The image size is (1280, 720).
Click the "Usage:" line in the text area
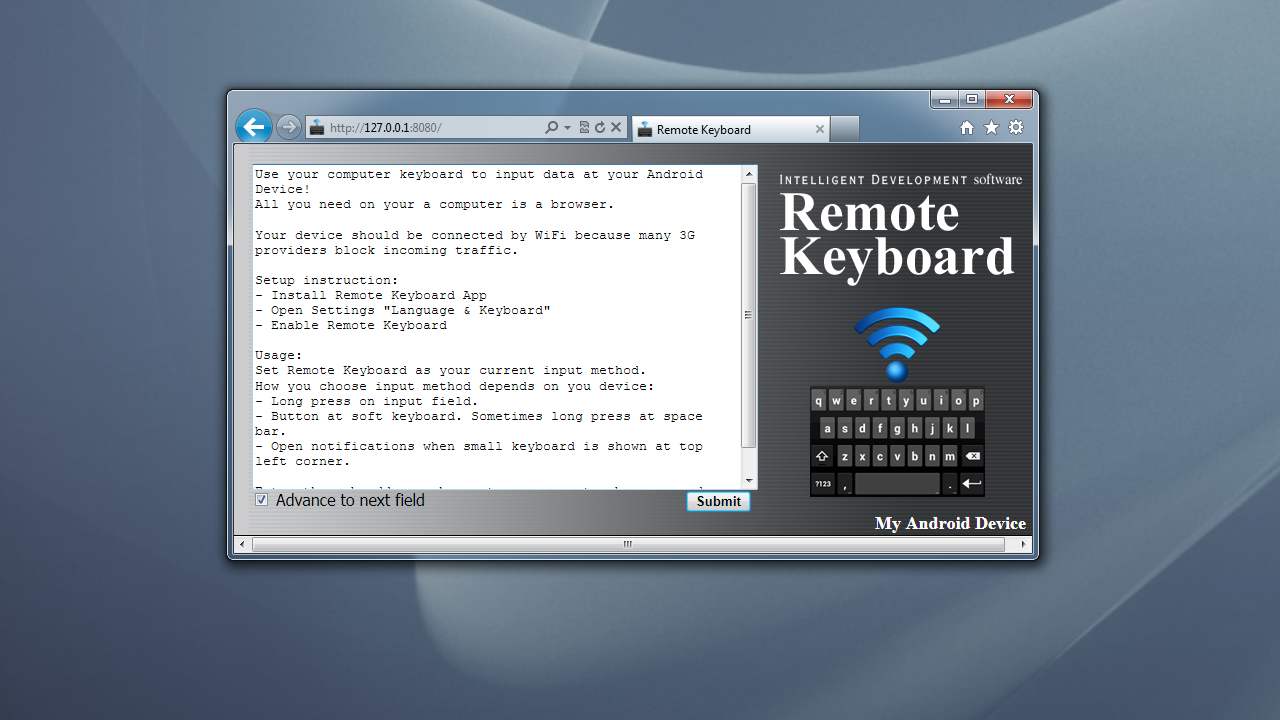click(x=279, y=355)
